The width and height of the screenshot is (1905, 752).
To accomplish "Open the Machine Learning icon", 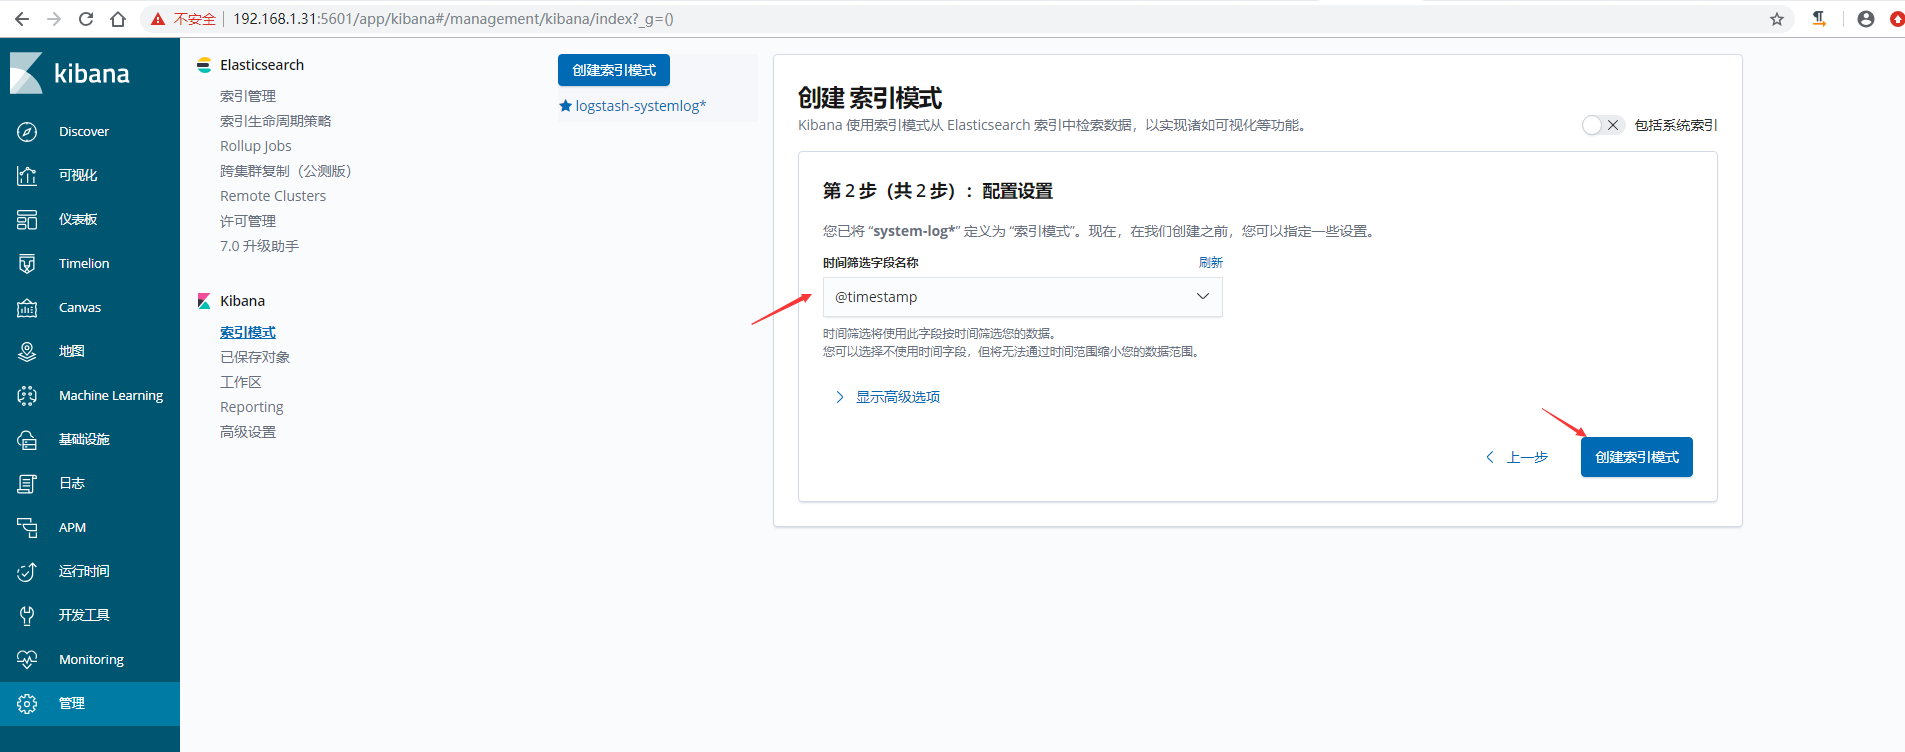I will click(27, 396).
